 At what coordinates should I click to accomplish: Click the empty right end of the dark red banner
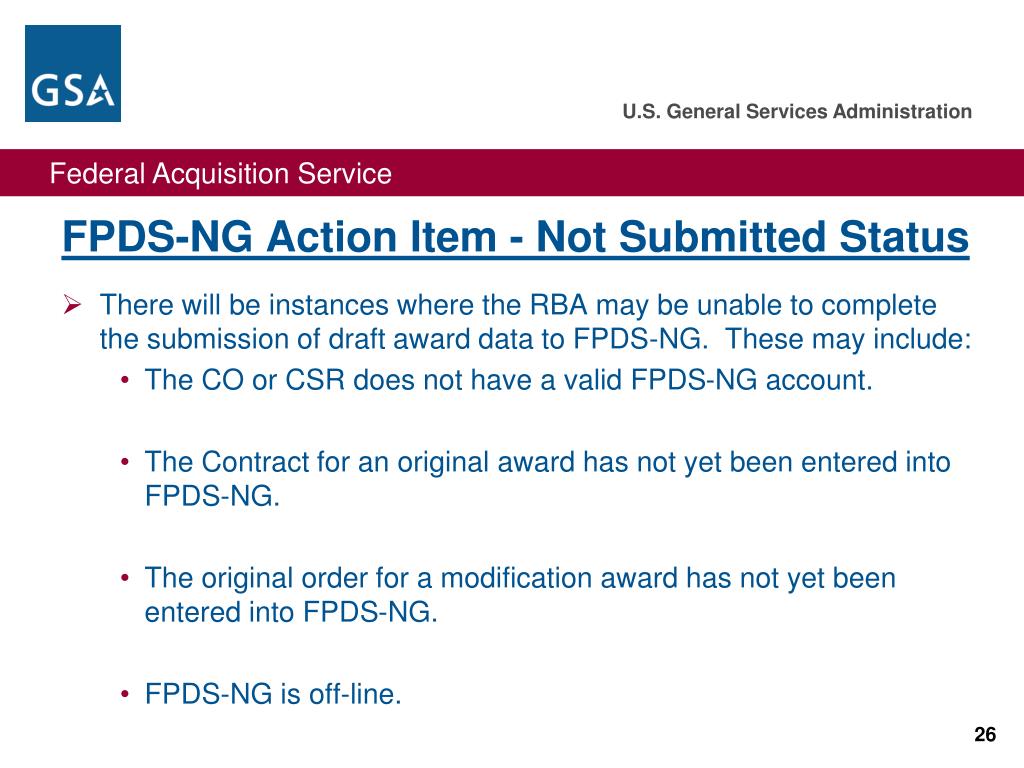click(x=850, y=173)
